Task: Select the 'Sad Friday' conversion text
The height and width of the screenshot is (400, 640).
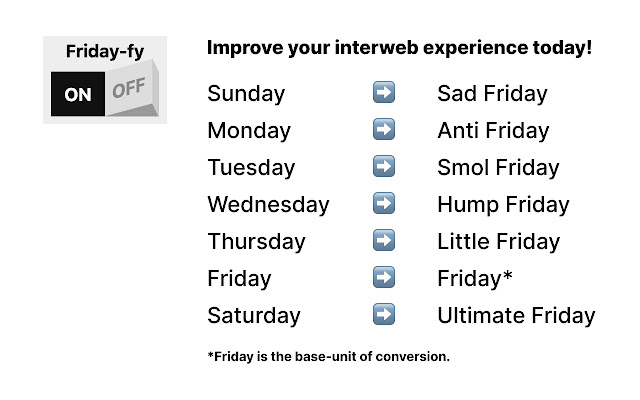Action: click(x=492, y=94)
